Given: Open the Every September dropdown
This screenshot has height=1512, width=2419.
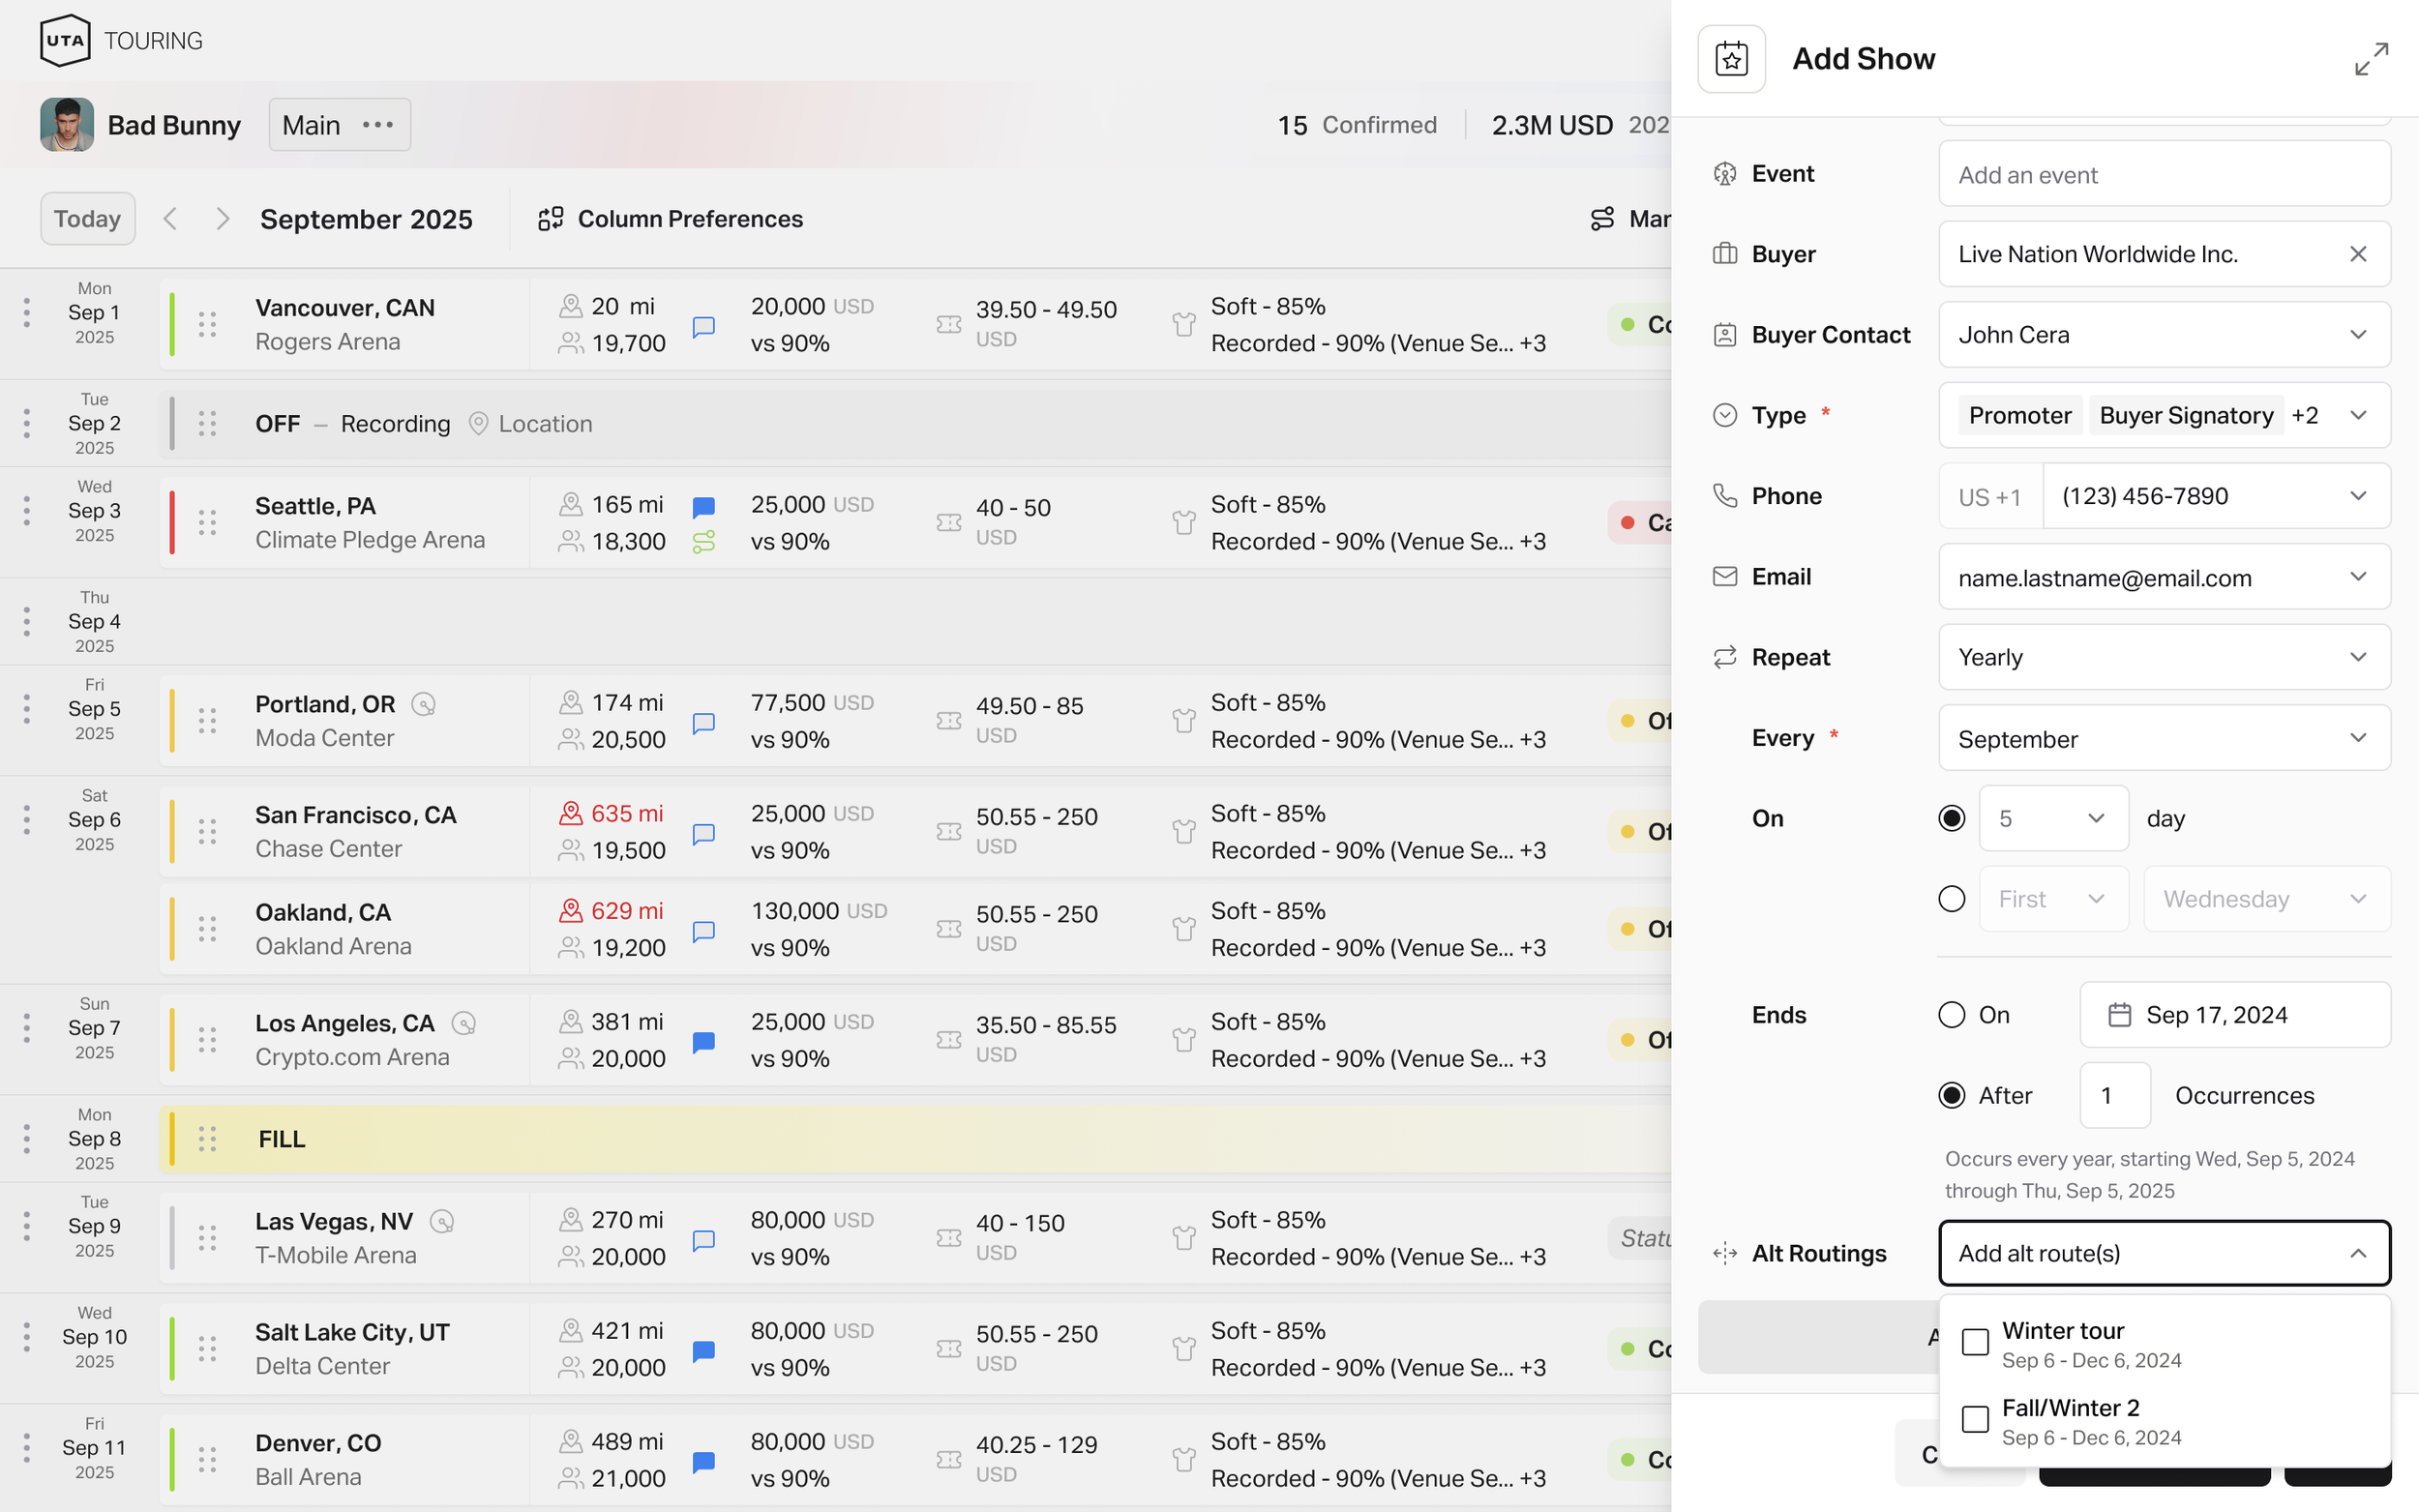Looking at the screenshot, I should click(2163, 738).
